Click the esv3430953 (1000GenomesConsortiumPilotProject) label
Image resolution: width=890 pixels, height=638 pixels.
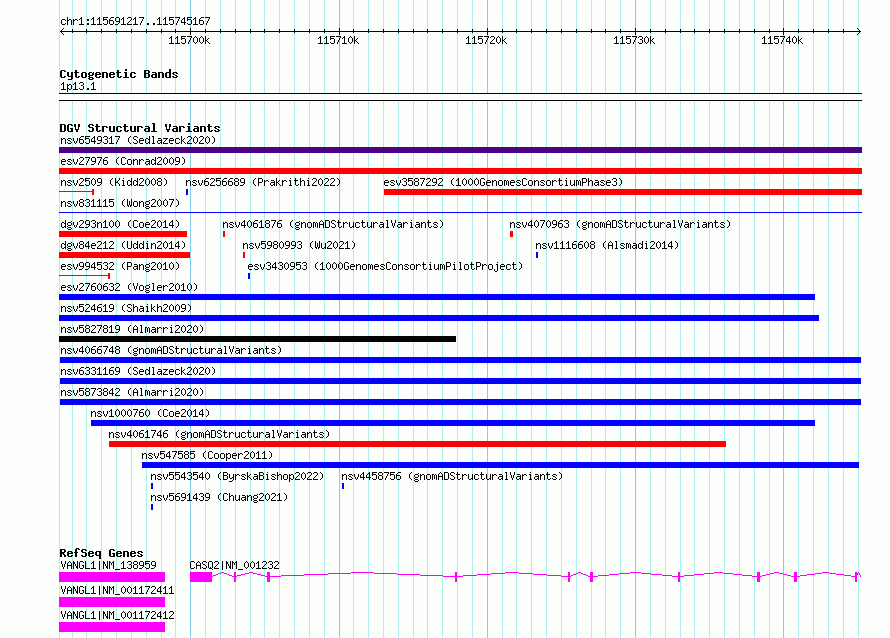click(385, 266)
